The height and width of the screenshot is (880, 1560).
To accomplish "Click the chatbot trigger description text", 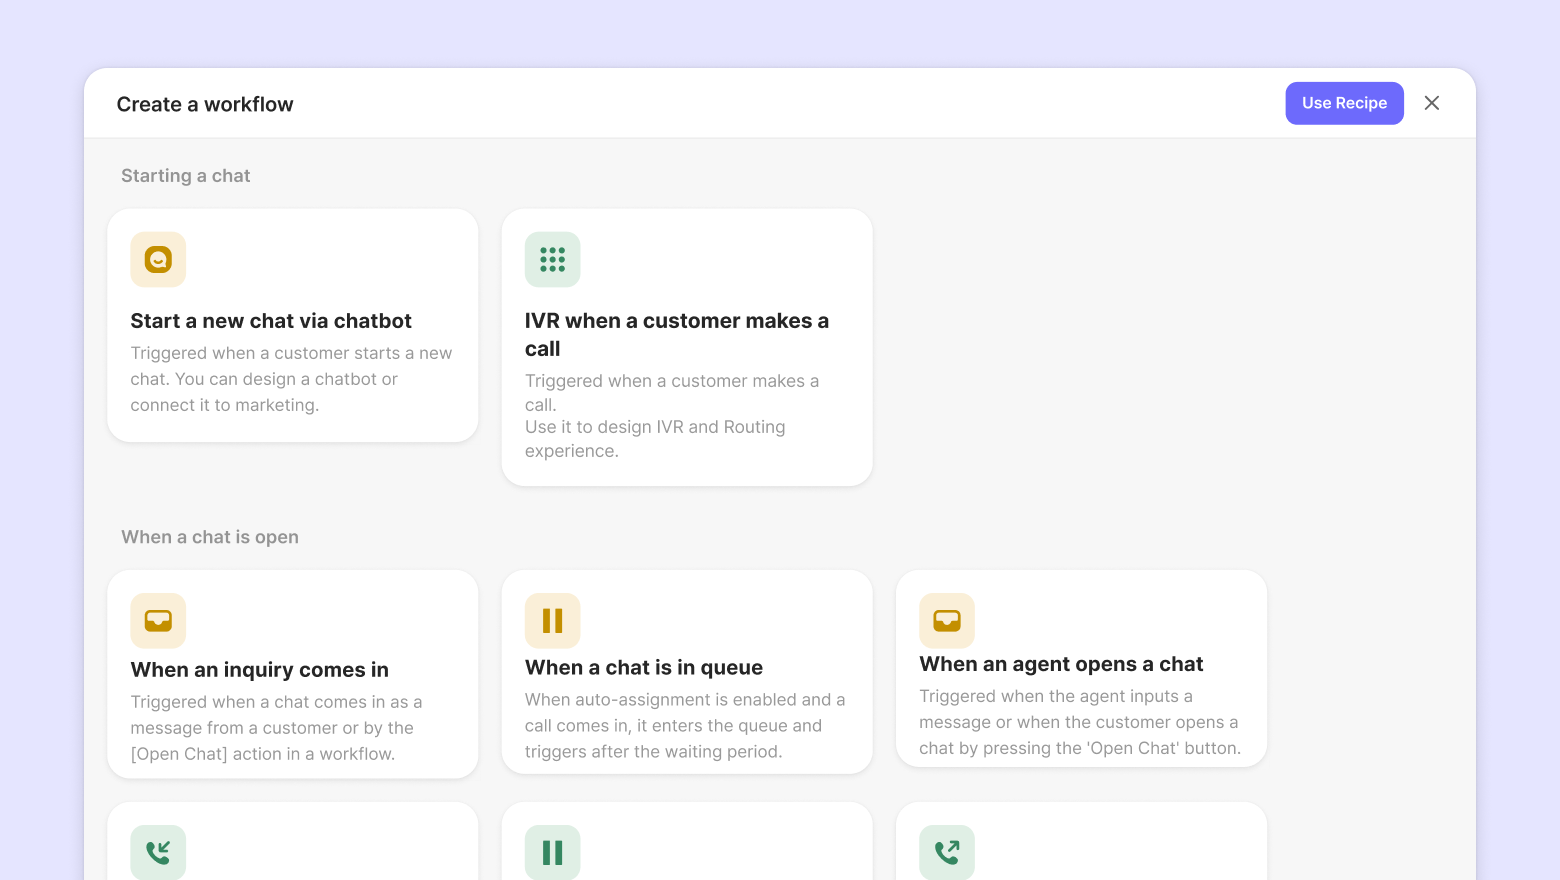I will (x=291, y=379).
